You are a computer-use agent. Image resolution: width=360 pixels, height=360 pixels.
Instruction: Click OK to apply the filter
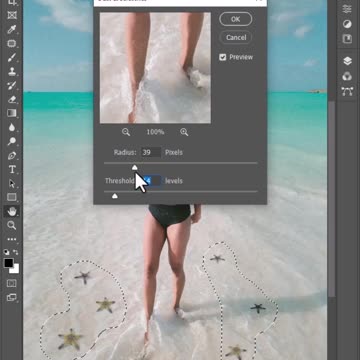click(236, 19)
